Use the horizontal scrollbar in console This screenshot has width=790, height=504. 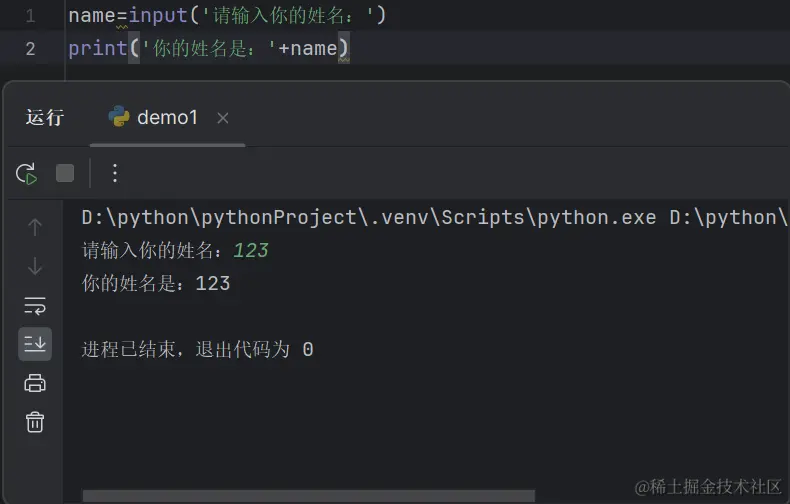click(x=308, y=496)
